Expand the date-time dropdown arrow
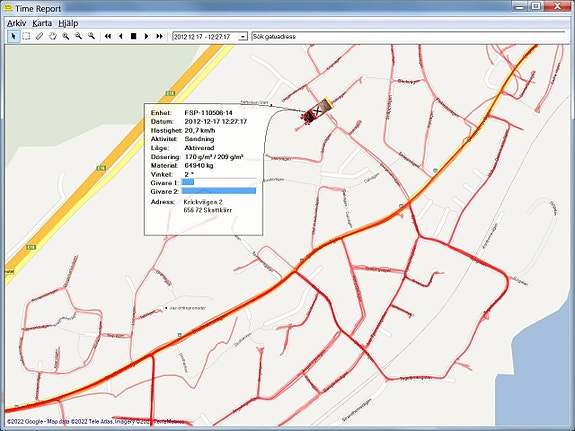This screenshot has height=431, width=575. 243,37
